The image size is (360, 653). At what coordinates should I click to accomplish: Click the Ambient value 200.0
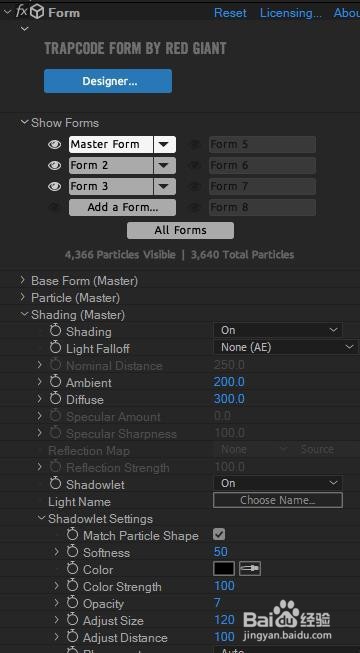[x=229, y=382]
